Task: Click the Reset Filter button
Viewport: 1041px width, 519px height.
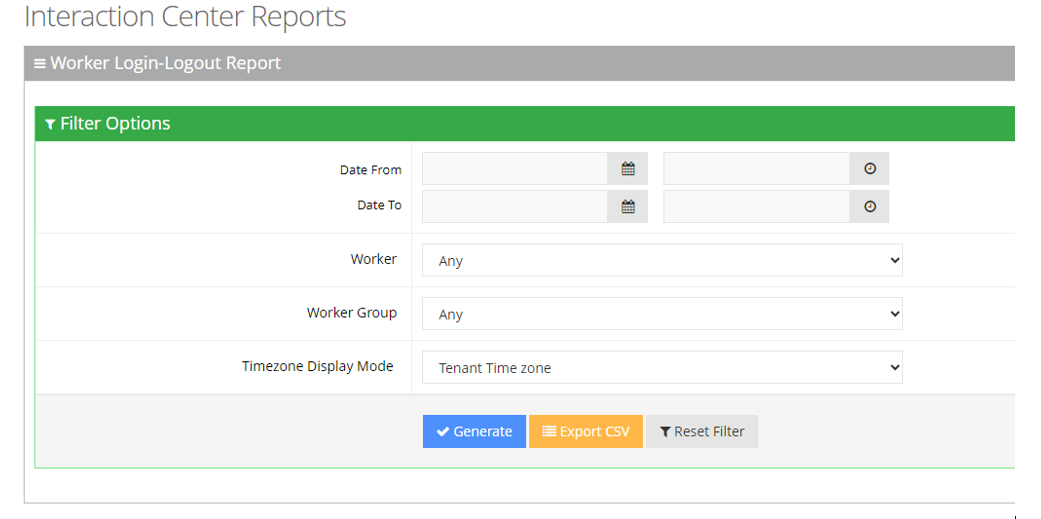Action: [702, 432]
